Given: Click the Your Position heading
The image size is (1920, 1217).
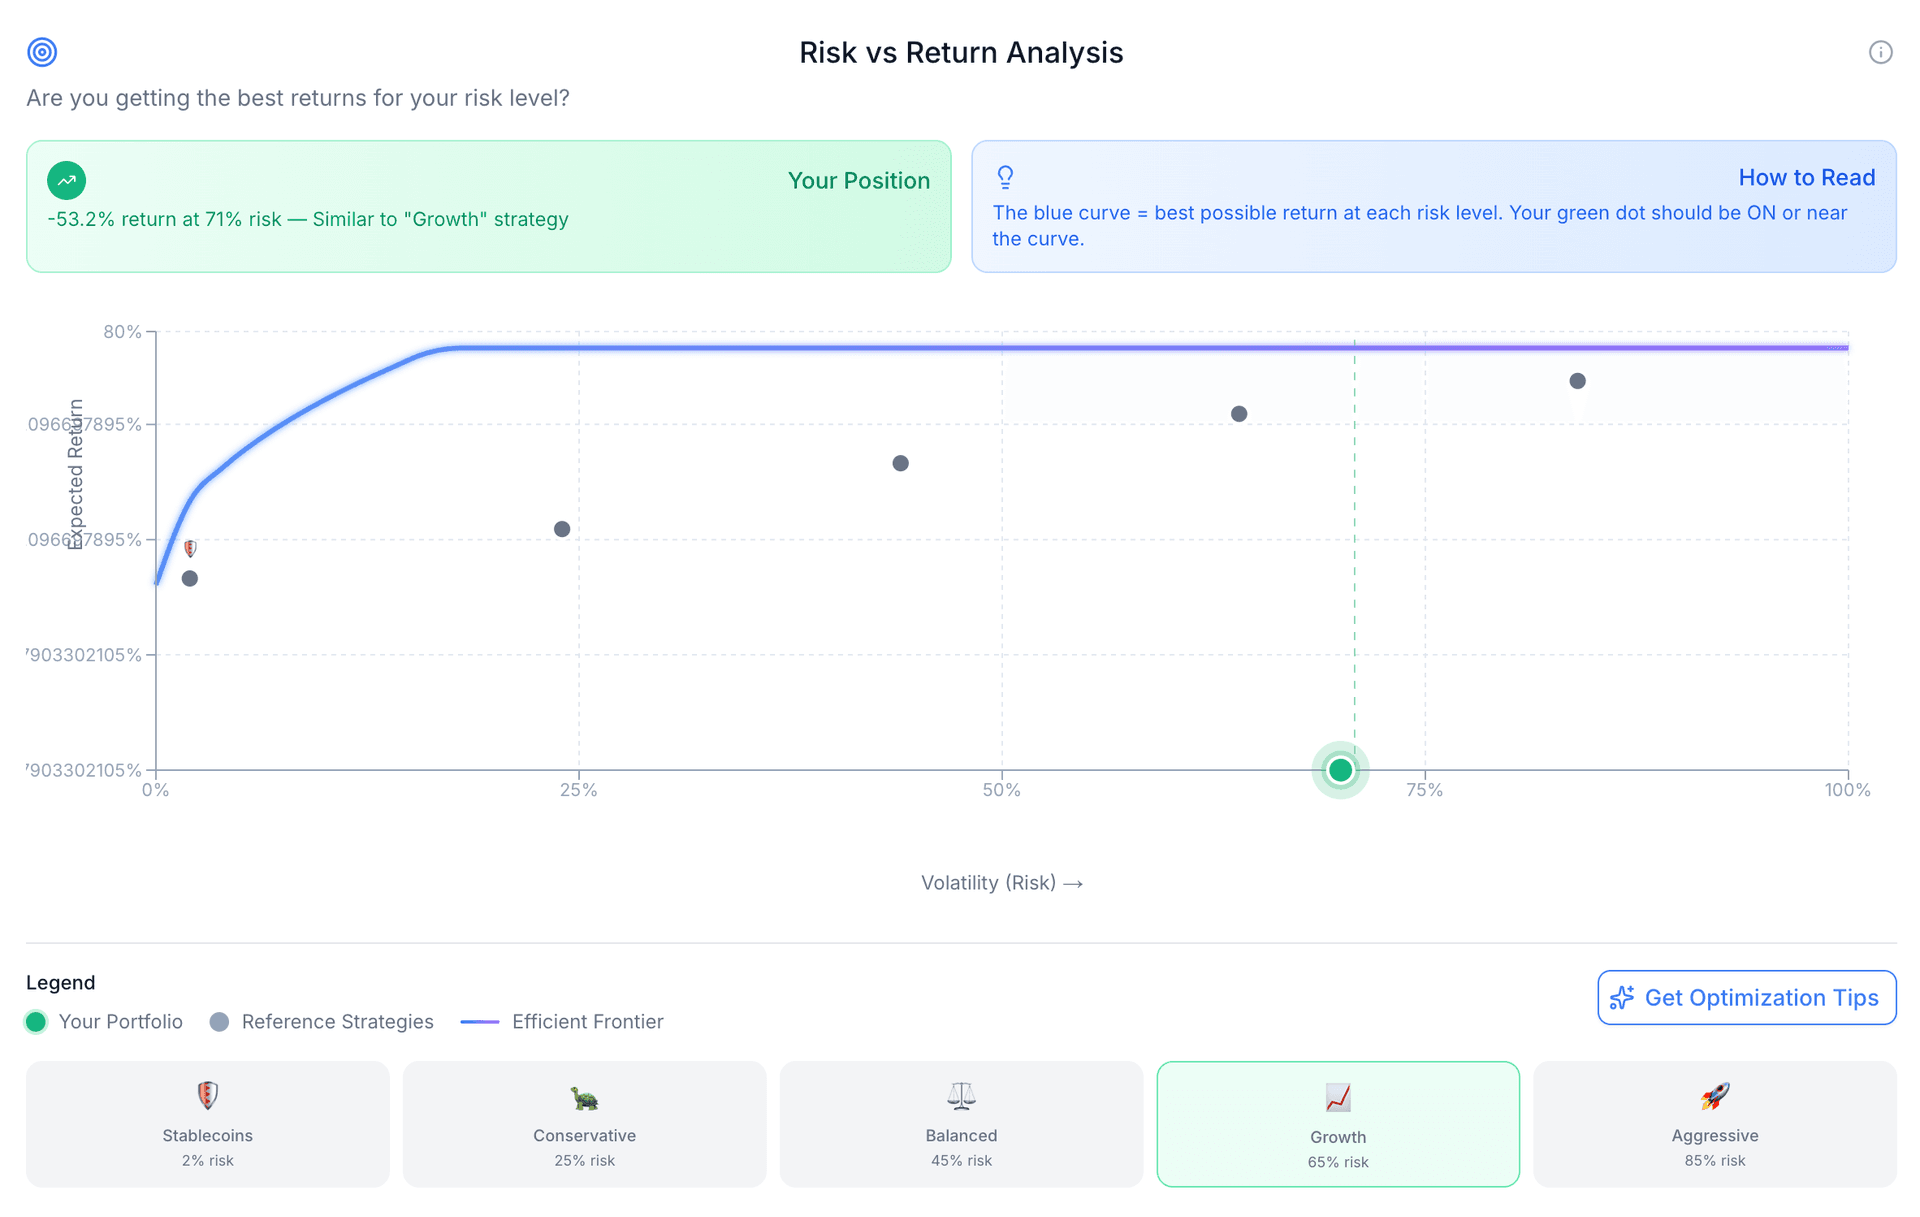Looking at the screenshot, I should click(x=858, y=180).
